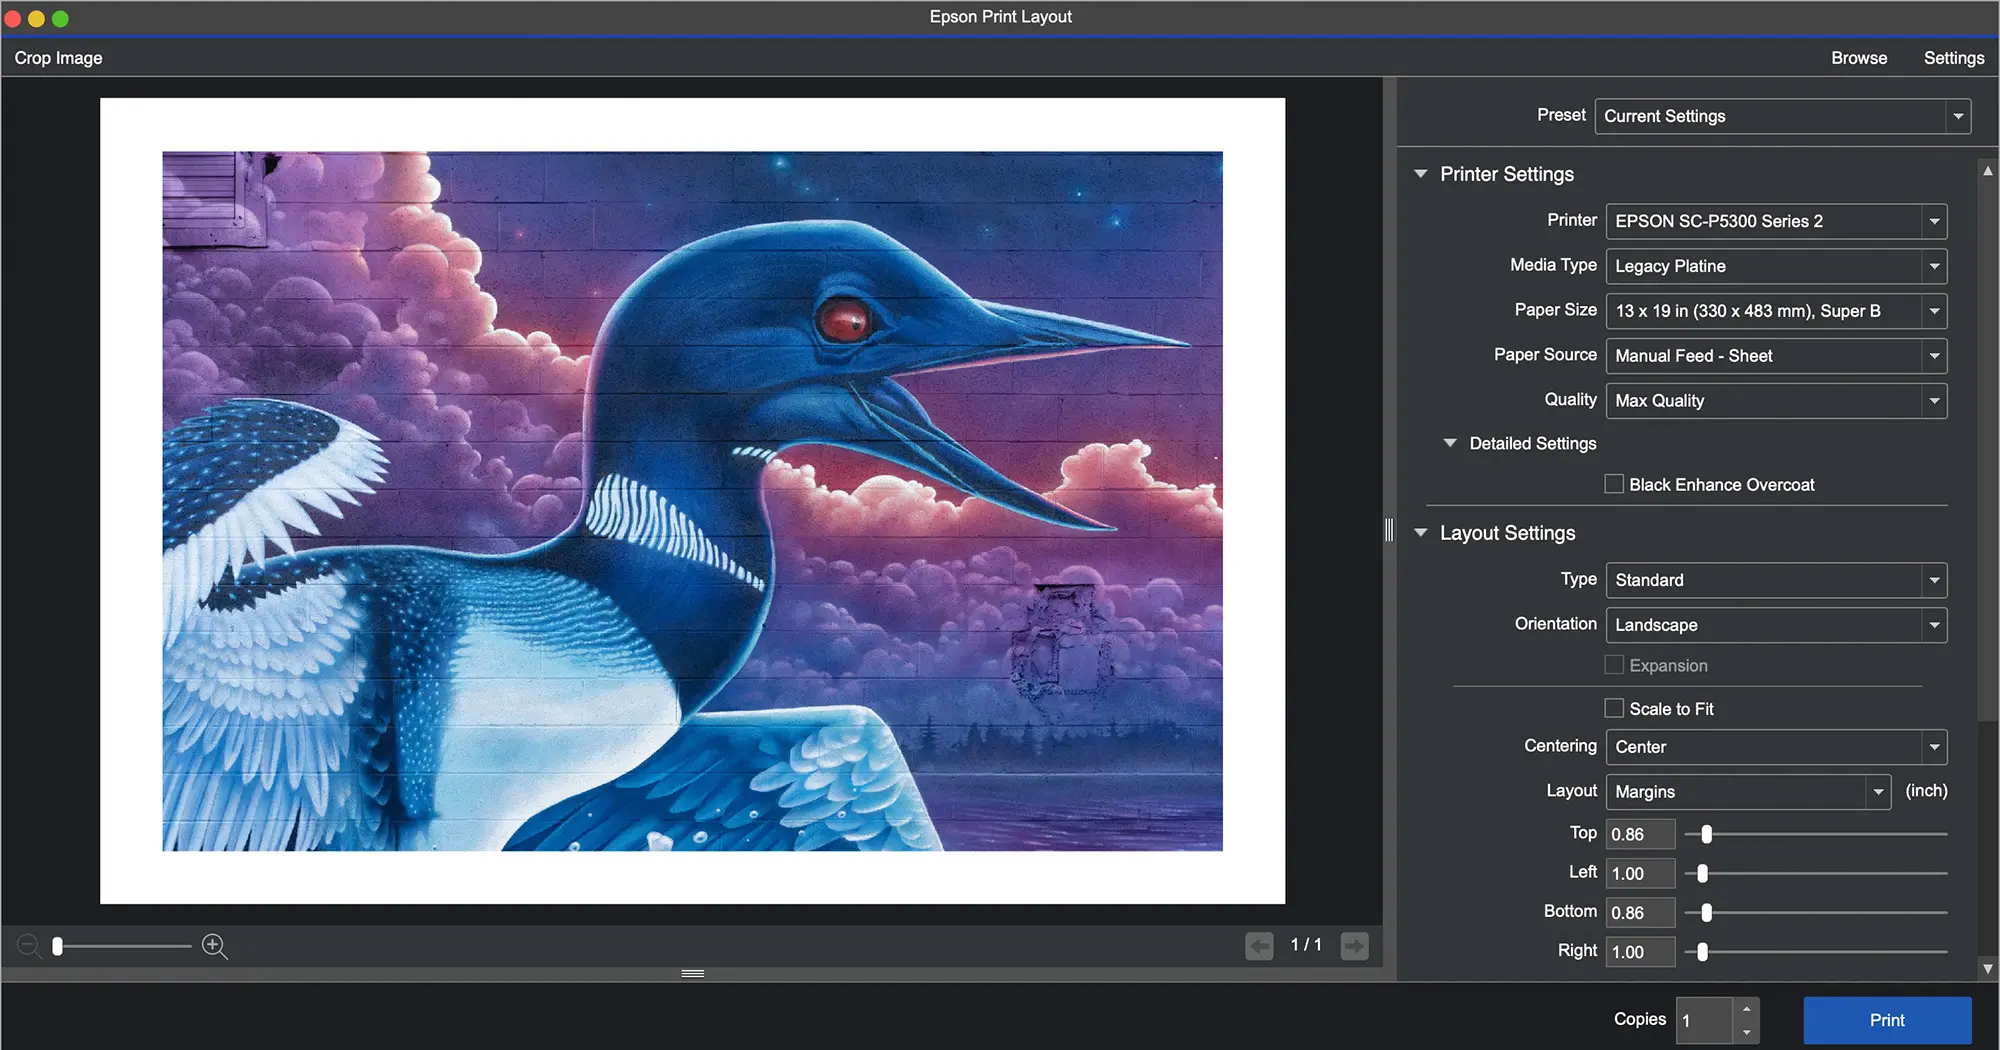Increase copies with stepper up arrow
The image size is (2000, 1050).
click(x=1746, y=1009)
